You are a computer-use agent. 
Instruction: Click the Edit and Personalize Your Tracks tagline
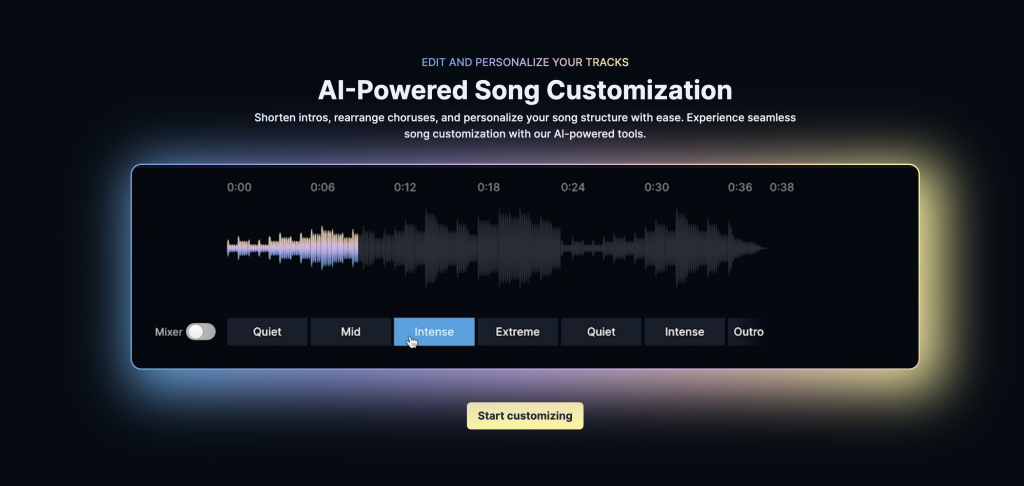point(525,63)
